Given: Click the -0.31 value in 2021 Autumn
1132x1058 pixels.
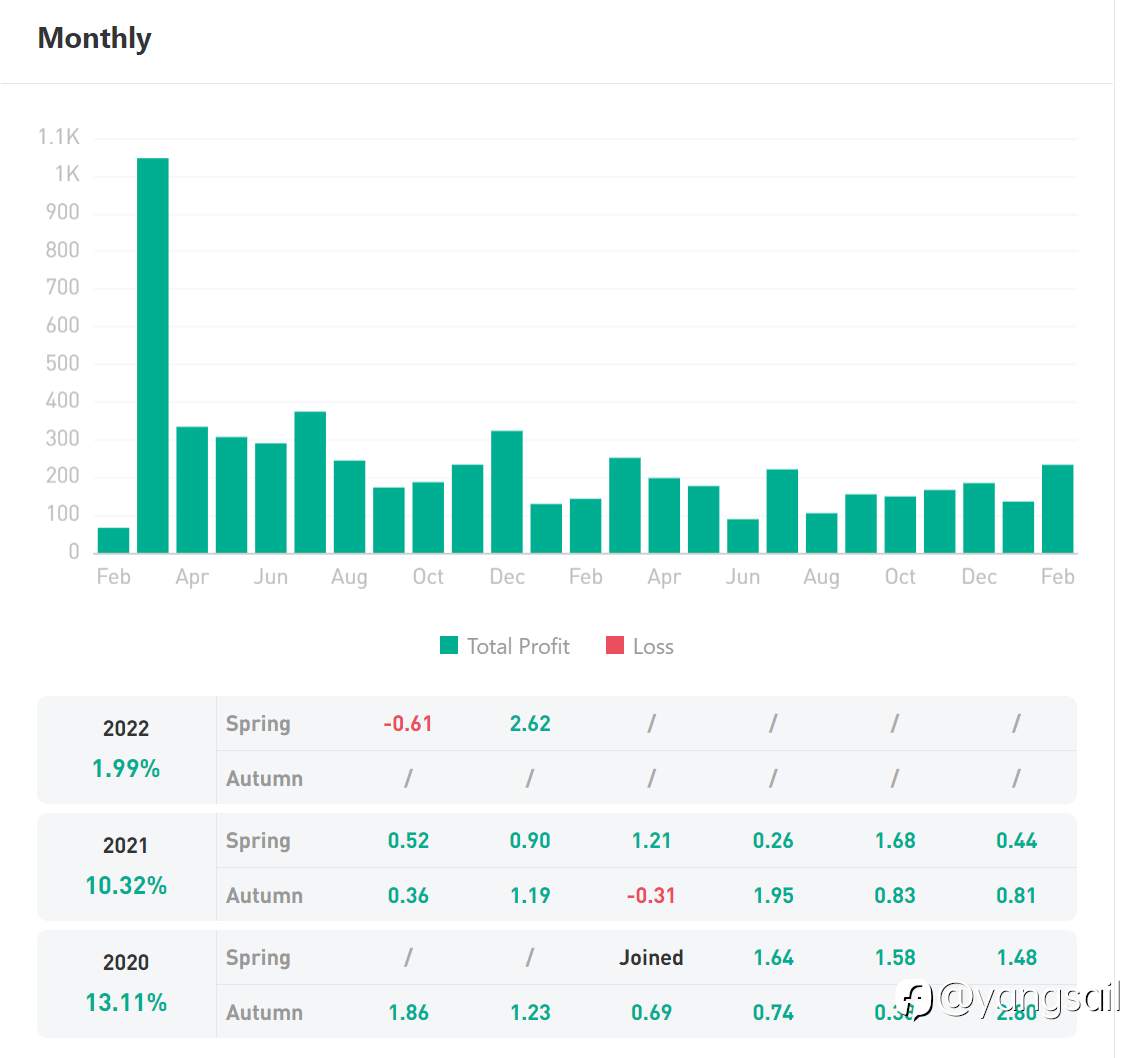Looking at the screenshot, I should [651, 896].
